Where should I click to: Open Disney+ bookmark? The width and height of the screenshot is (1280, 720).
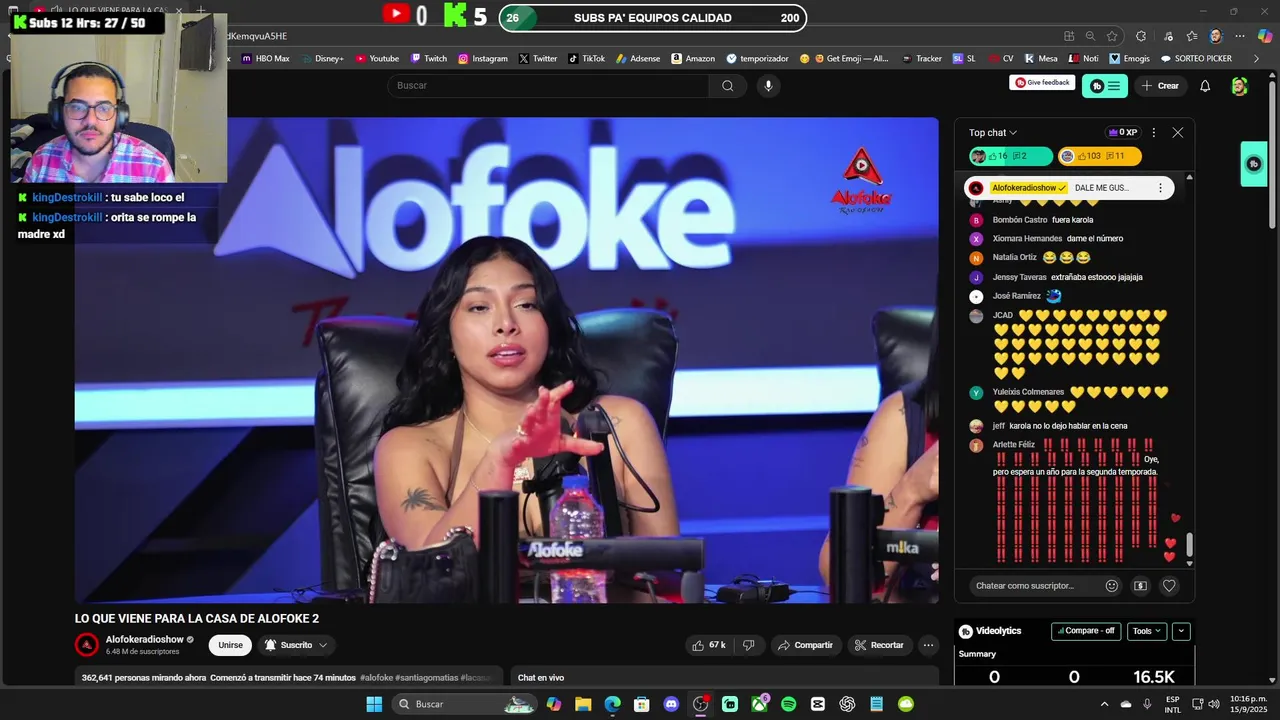click(321, 59)
